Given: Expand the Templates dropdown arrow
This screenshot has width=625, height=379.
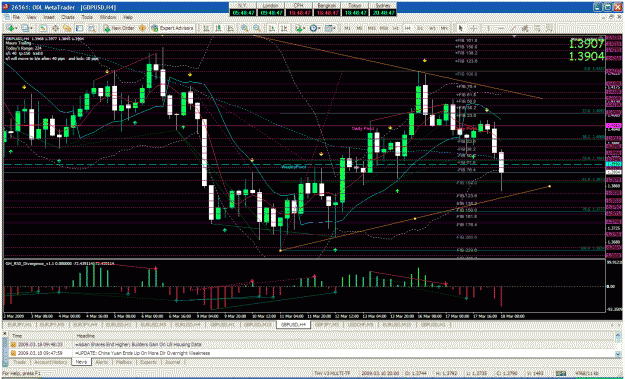Looking at the screenshot, I should pyautogui.click(x=335, y=28).
